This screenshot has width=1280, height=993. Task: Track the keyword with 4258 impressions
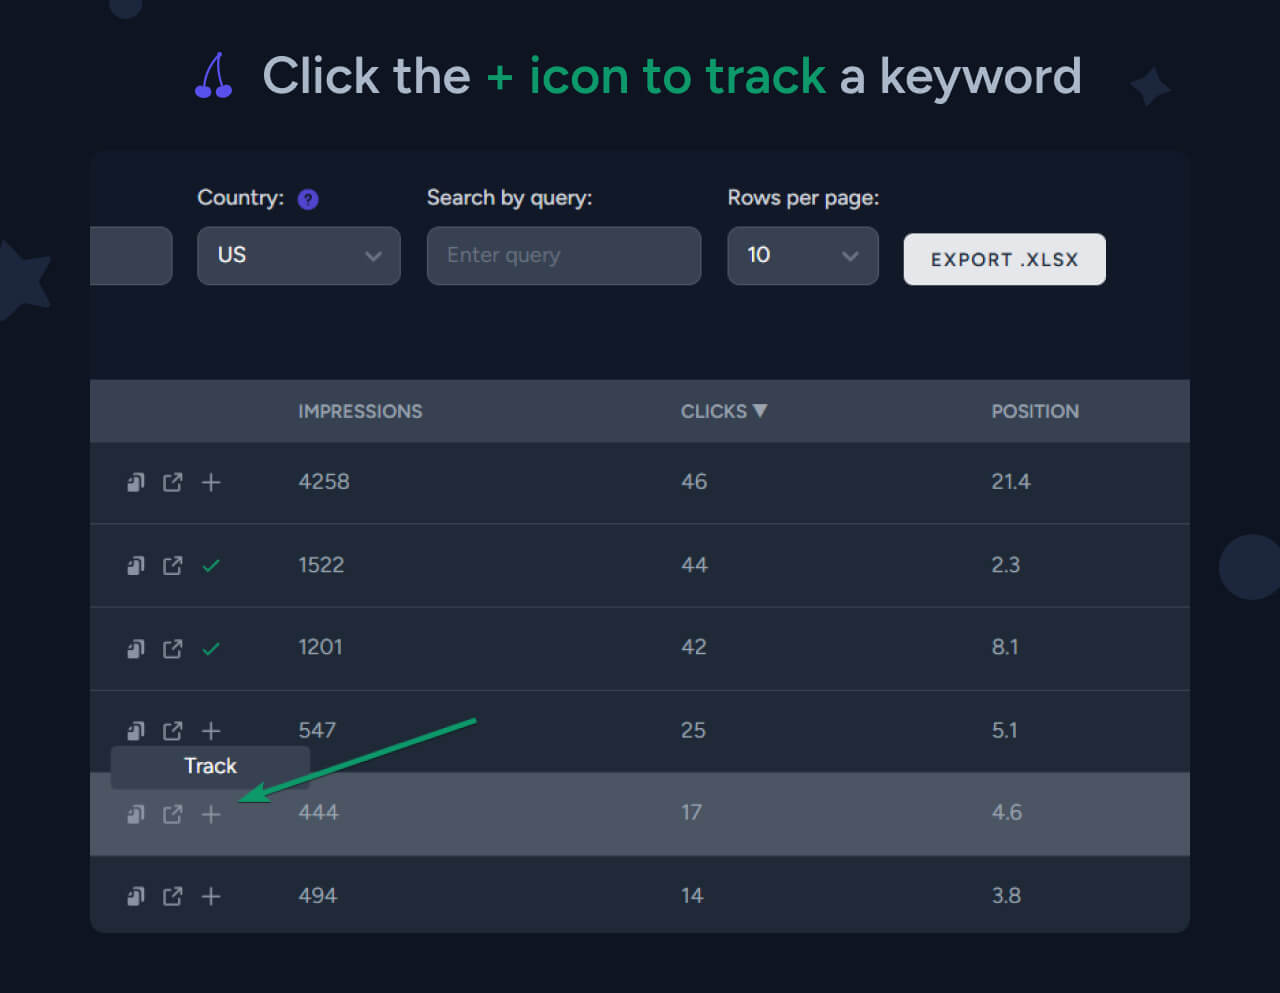pos(211,483)
